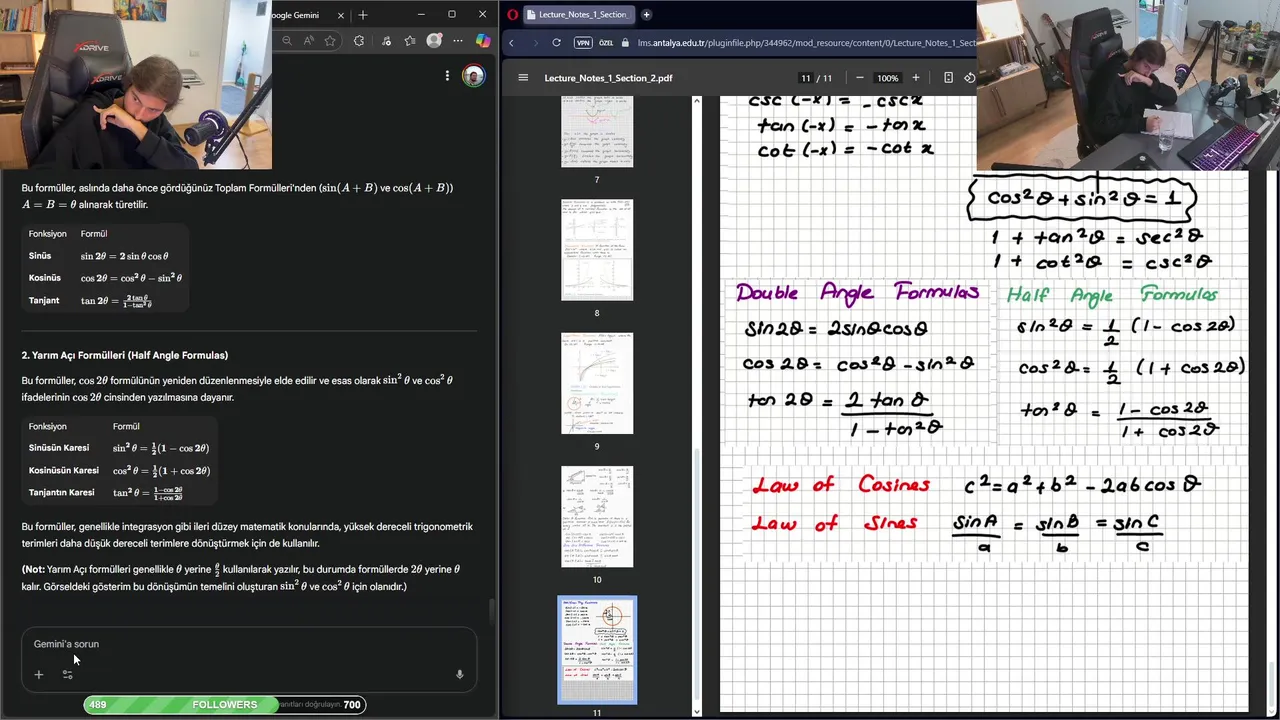This screenshot has height=720, width=1280.
Task: Open the Google account avatar in Gemini
Action: click(x=473, y=76)
